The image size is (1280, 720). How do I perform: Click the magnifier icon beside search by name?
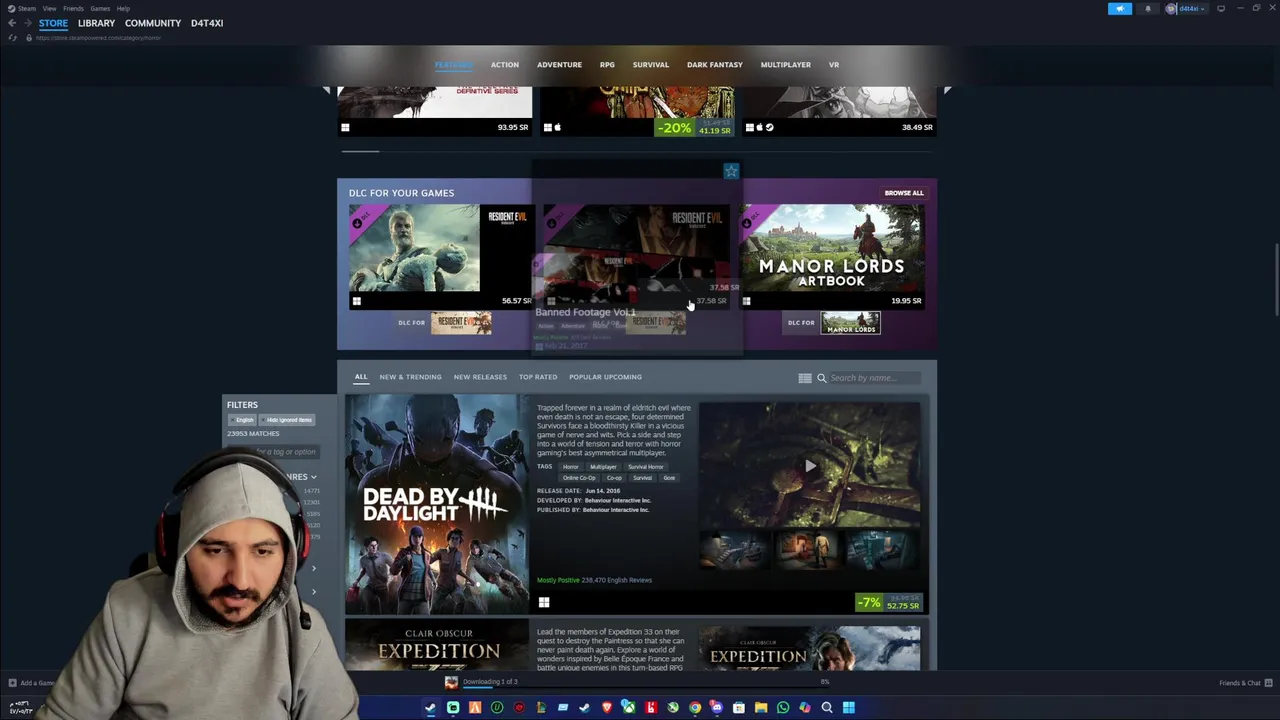822,378
